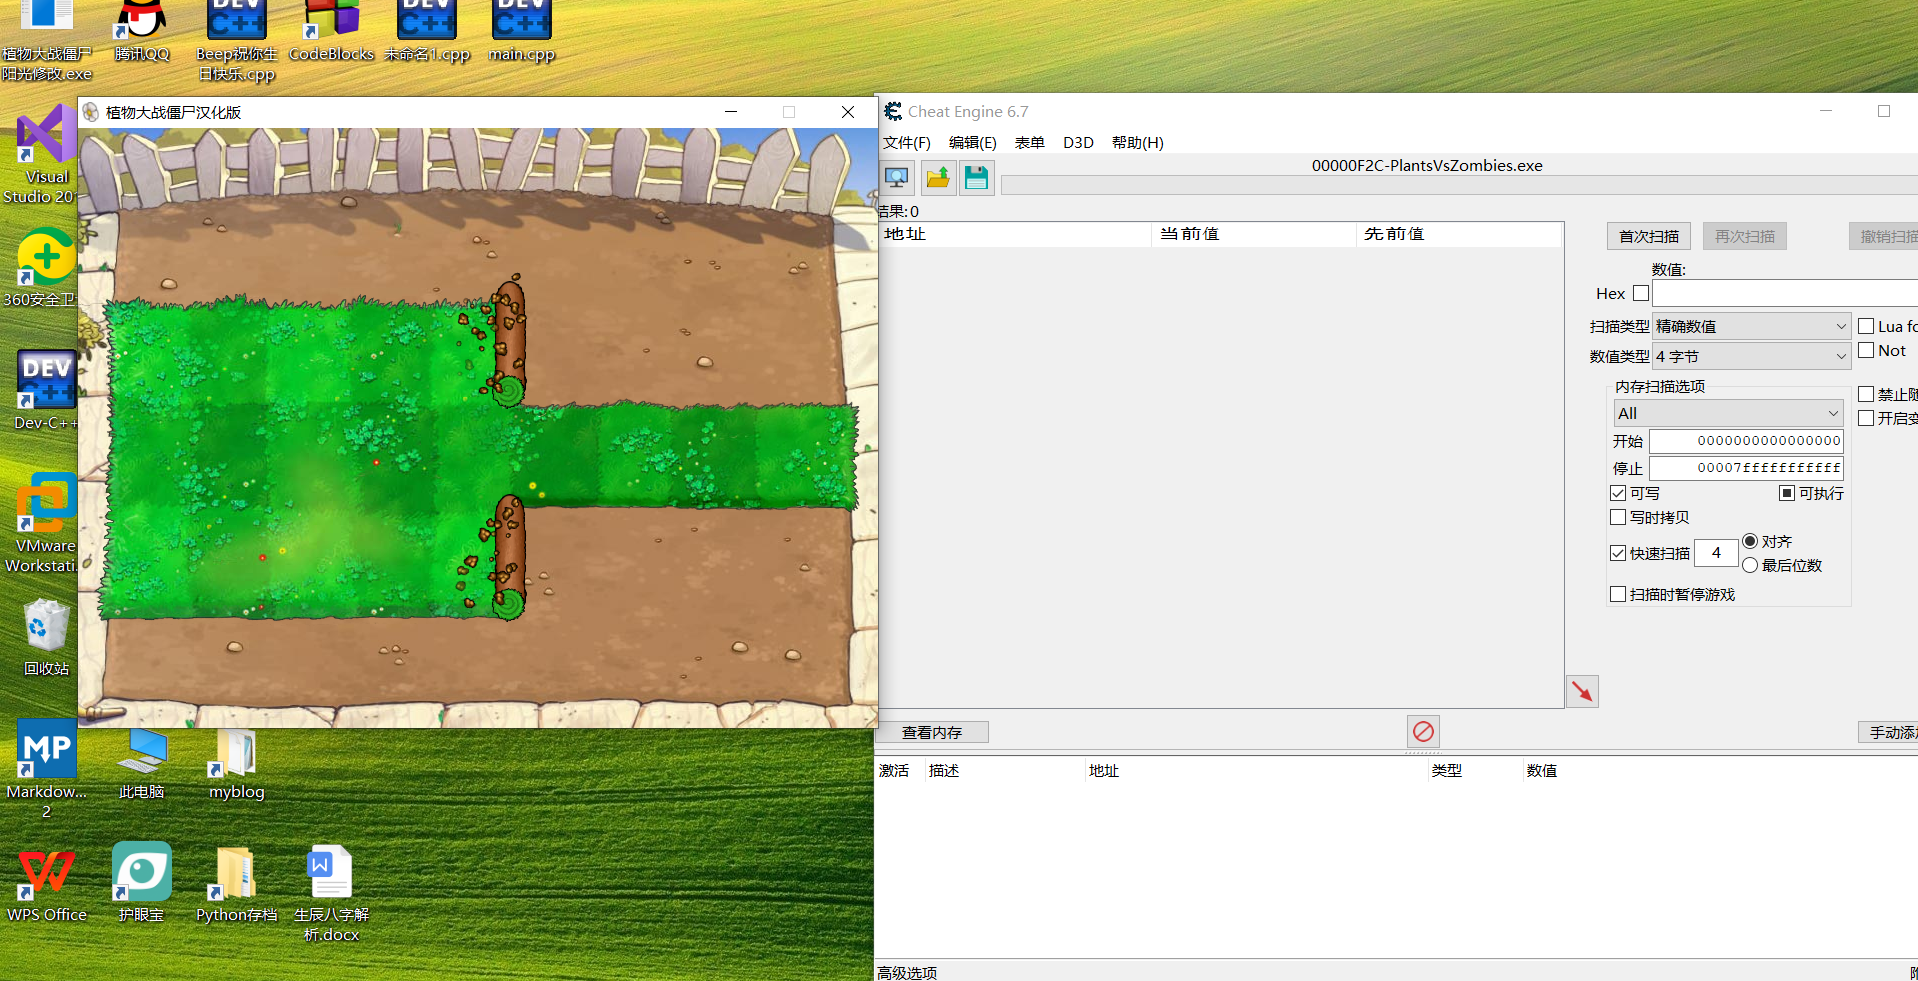Enable 扫描时暂停游戏 checkbox
This screenshot has height=981, width=1918.
[x=1618, y=594]
